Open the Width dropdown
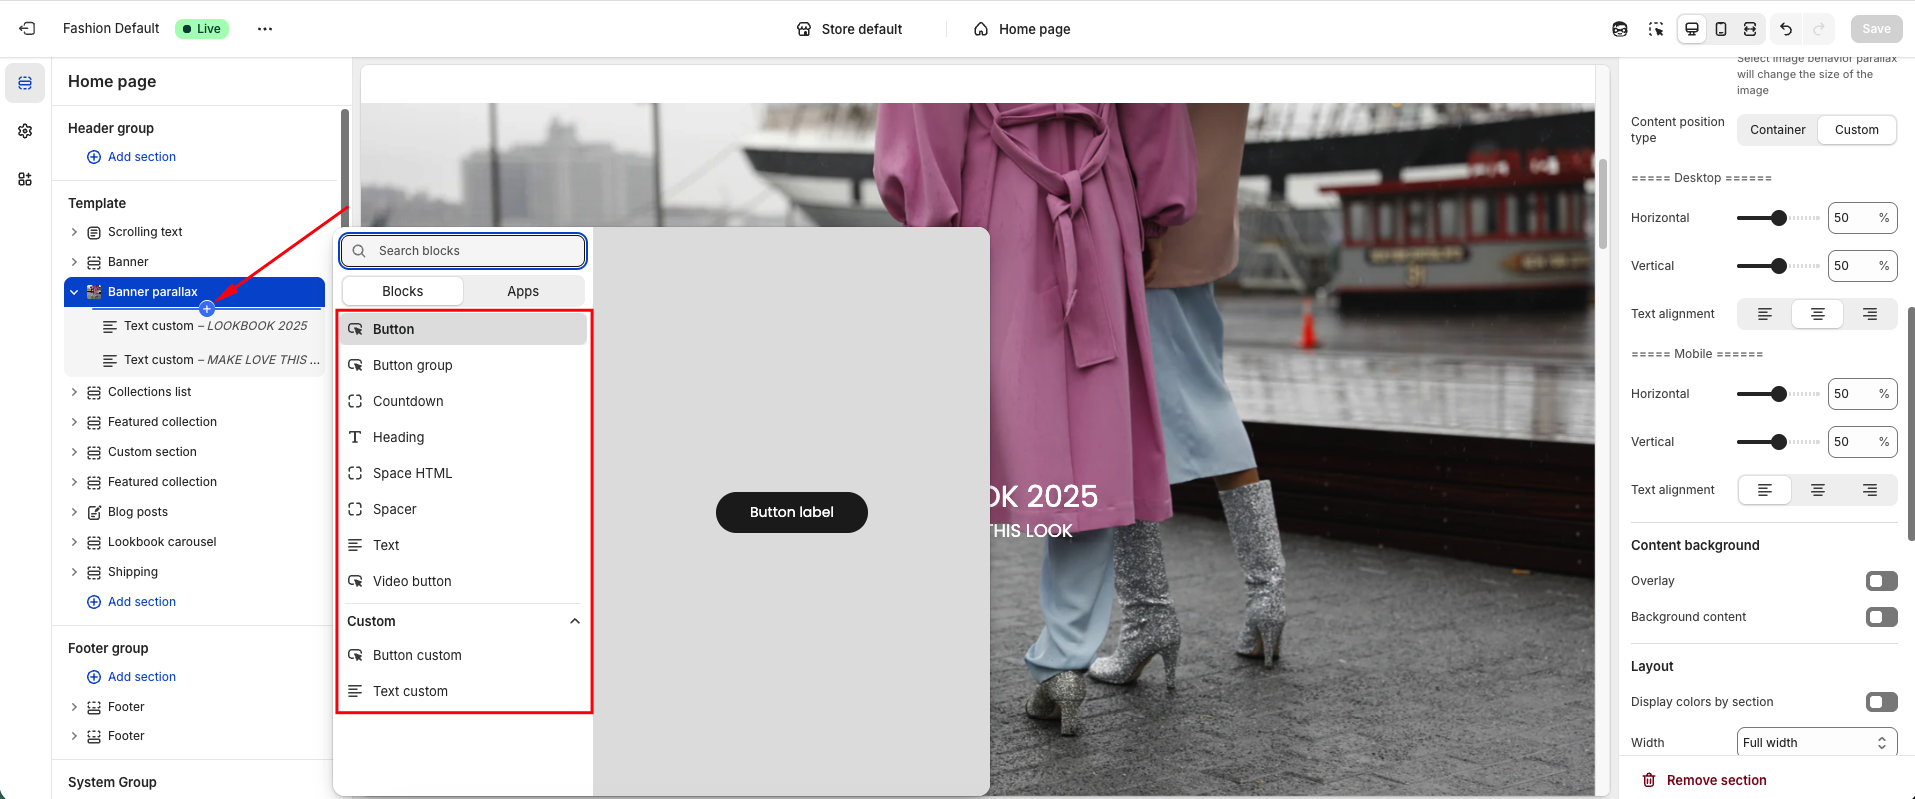Viewport: 1915px width, 799px height. coord(1816,742)
